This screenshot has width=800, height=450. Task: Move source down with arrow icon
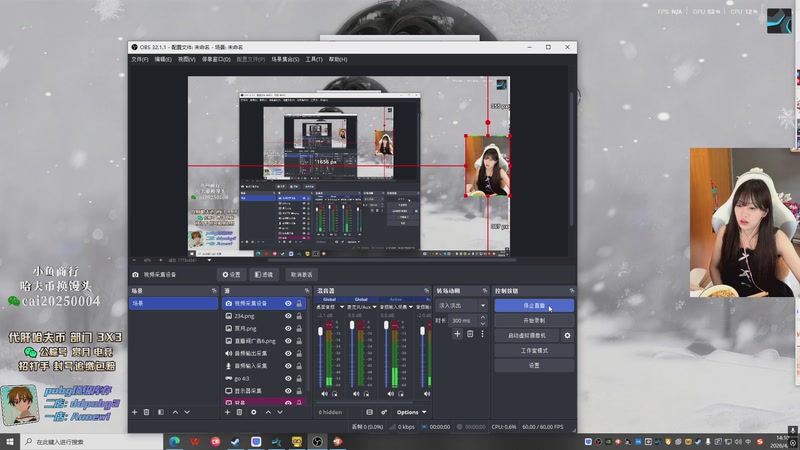(280, 412)
